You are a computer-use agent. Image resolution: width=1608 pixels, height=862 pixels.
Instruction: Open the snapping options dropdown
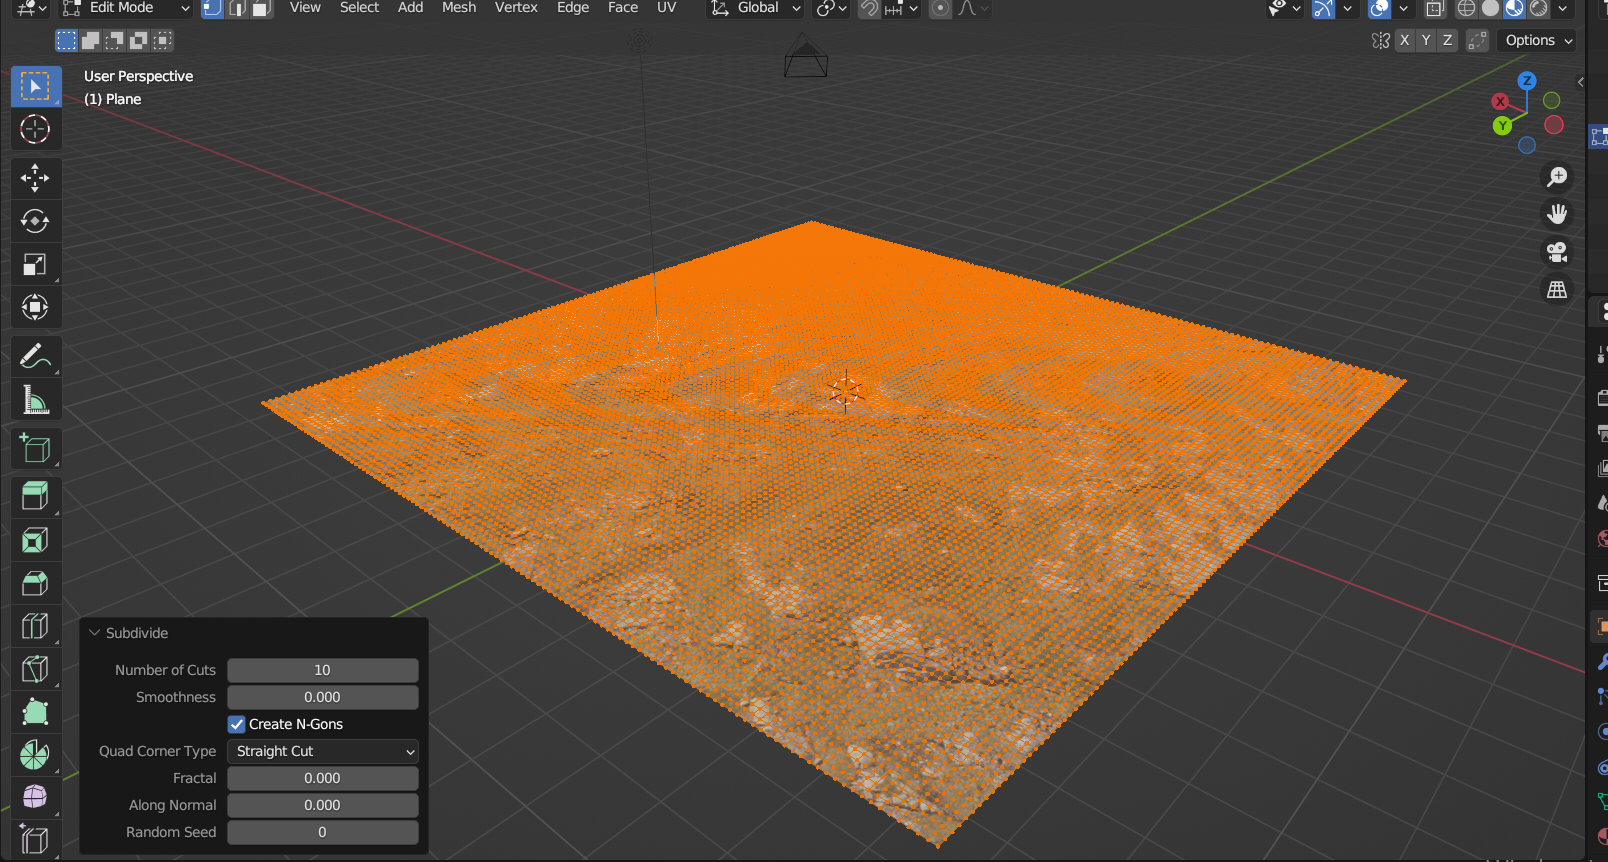tap(901, 8)
